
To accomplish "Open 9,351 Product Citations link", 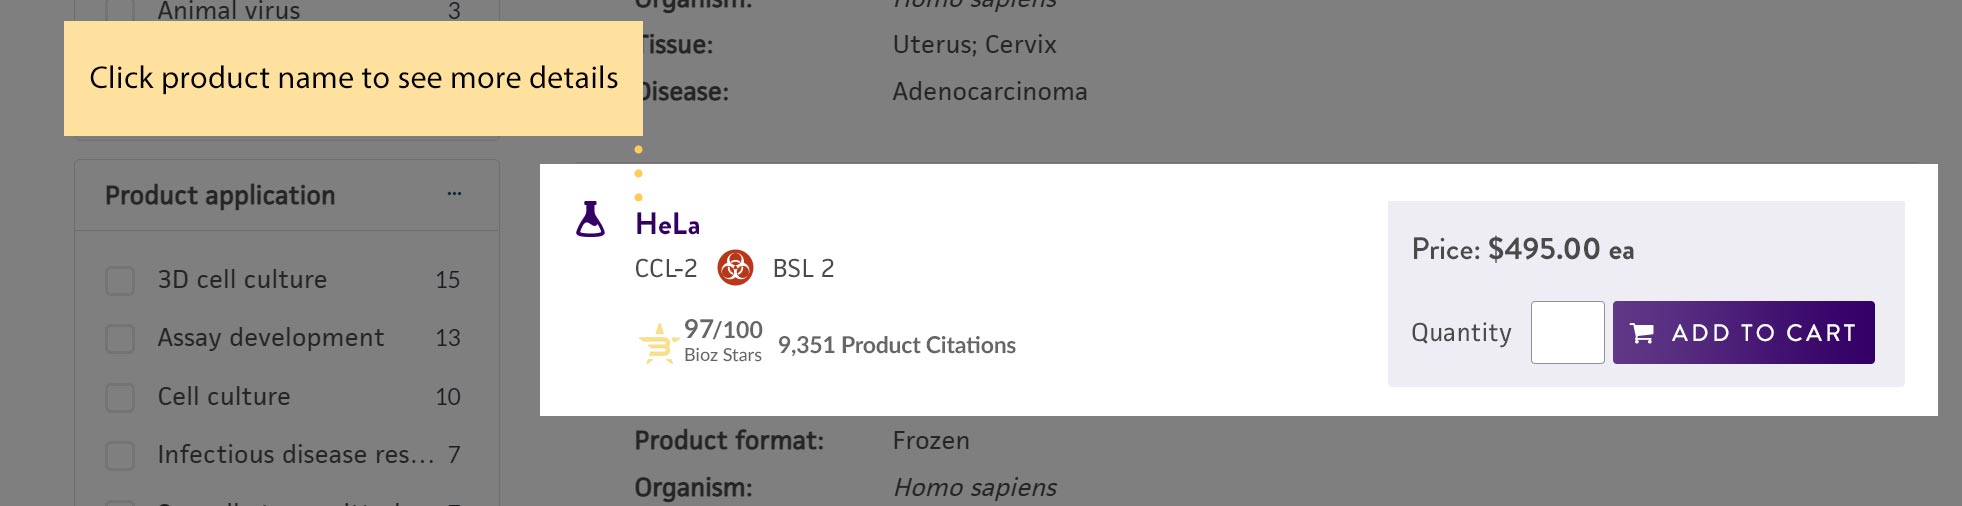I will click(x=896, y=345).
